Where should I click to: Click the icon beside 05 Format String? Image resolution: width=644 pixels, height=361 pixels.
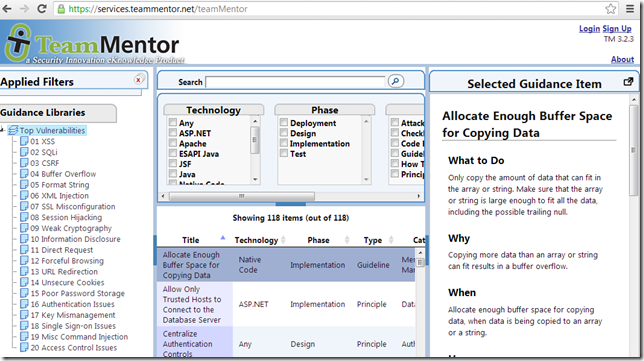point(24,185)
